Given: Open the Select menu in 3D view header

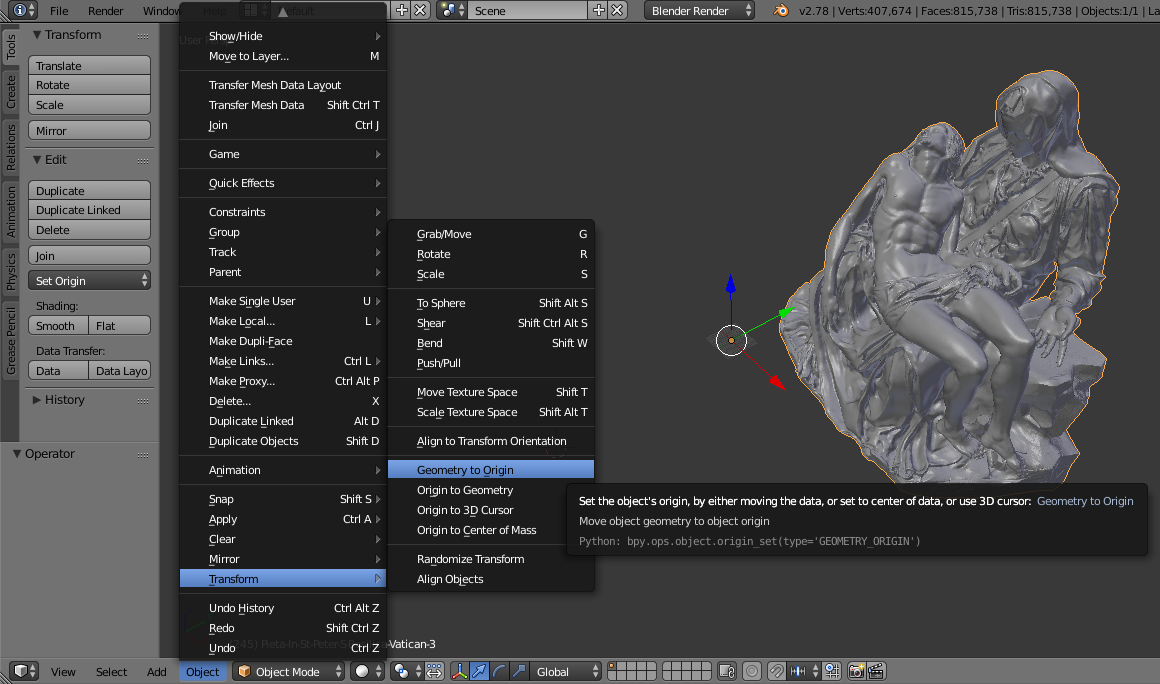Looking at the screenshot, I should [x=111, y=671].
